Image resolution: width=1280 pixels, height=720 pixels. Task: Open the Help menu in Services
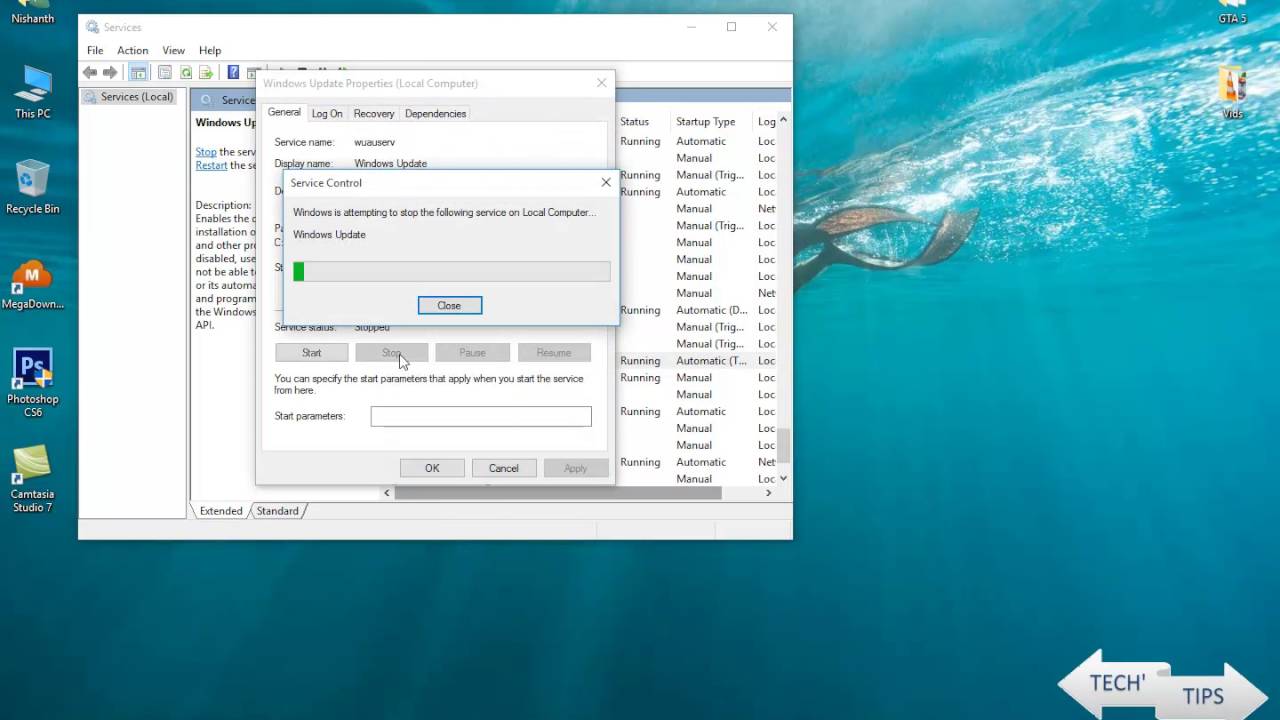(x=210, y=50)
